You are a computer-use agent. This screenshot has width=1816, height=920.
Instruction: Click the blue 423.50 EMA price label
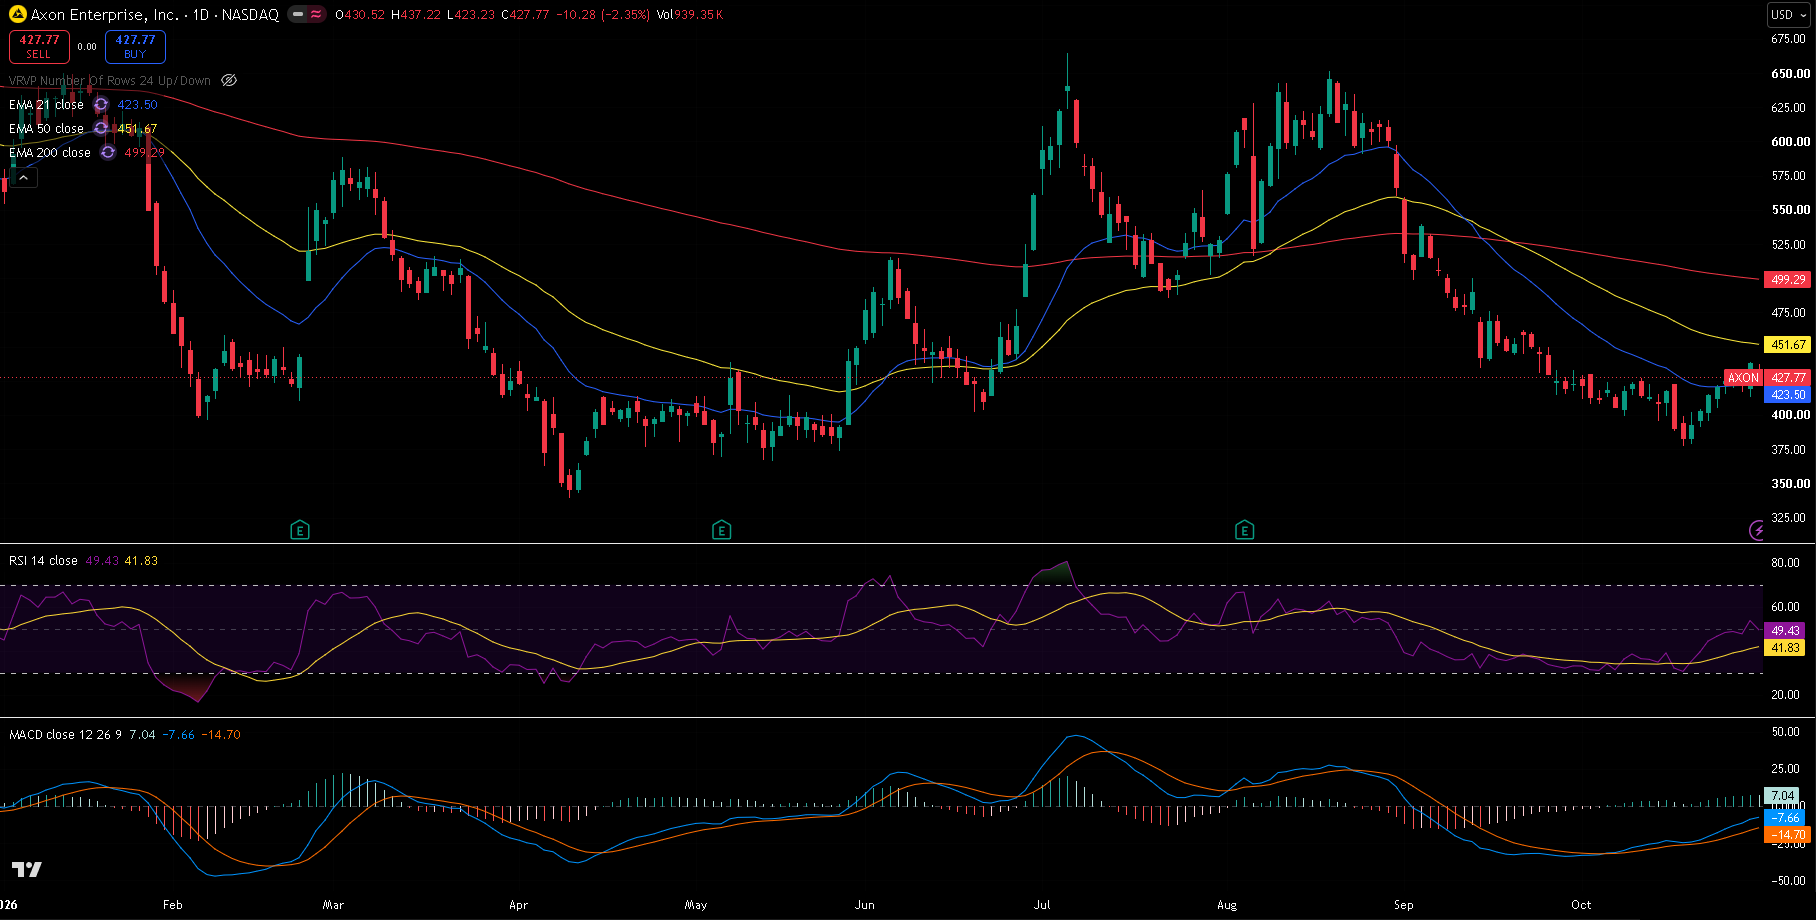[x=1788, y=395]
